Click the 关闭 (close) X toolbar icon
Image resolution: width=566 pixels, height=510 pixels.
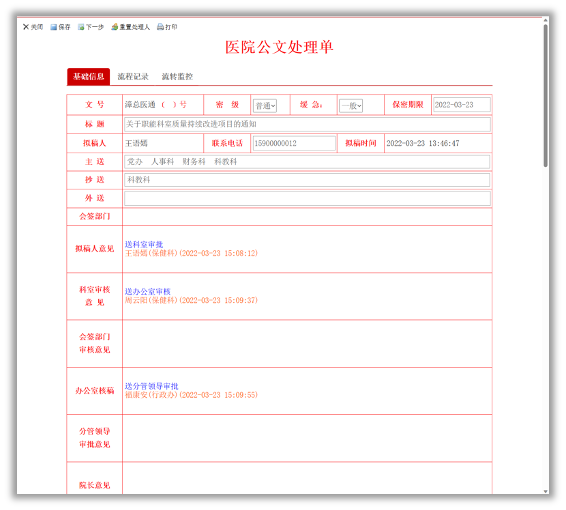(x=26, y=27)
